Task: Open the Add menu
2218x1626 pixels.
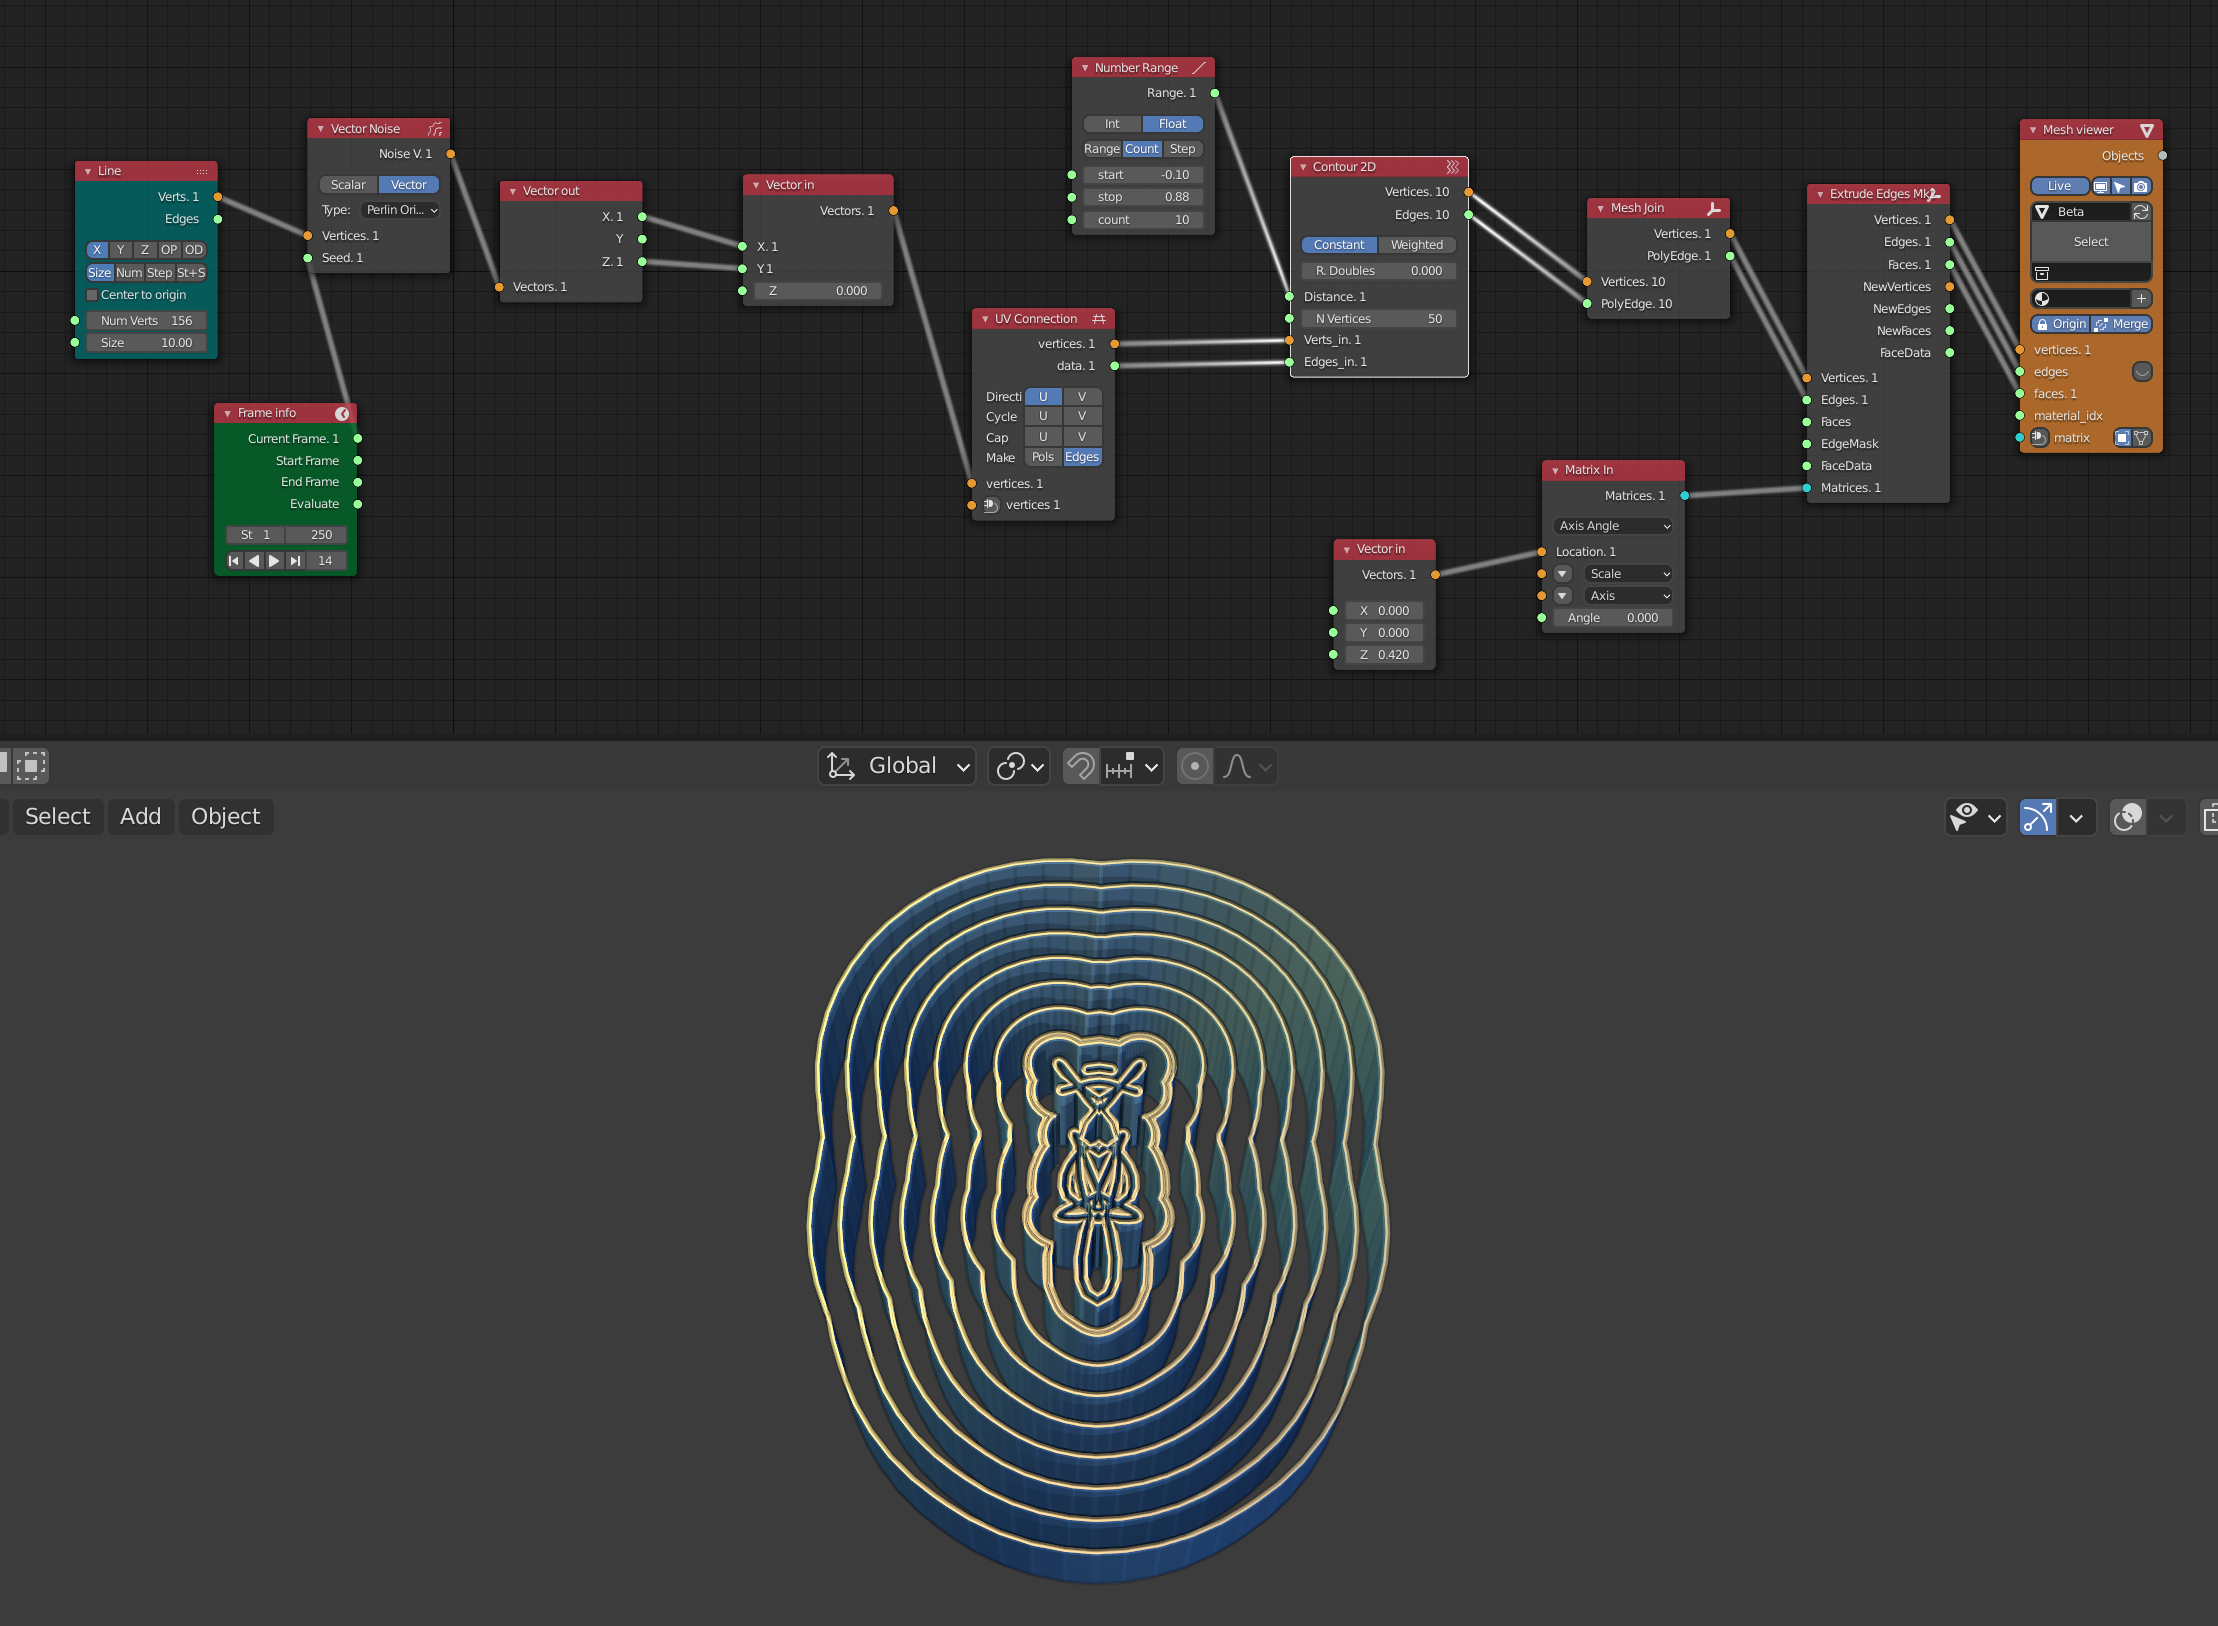Action: pyautogui.click(x=140, y=816)
